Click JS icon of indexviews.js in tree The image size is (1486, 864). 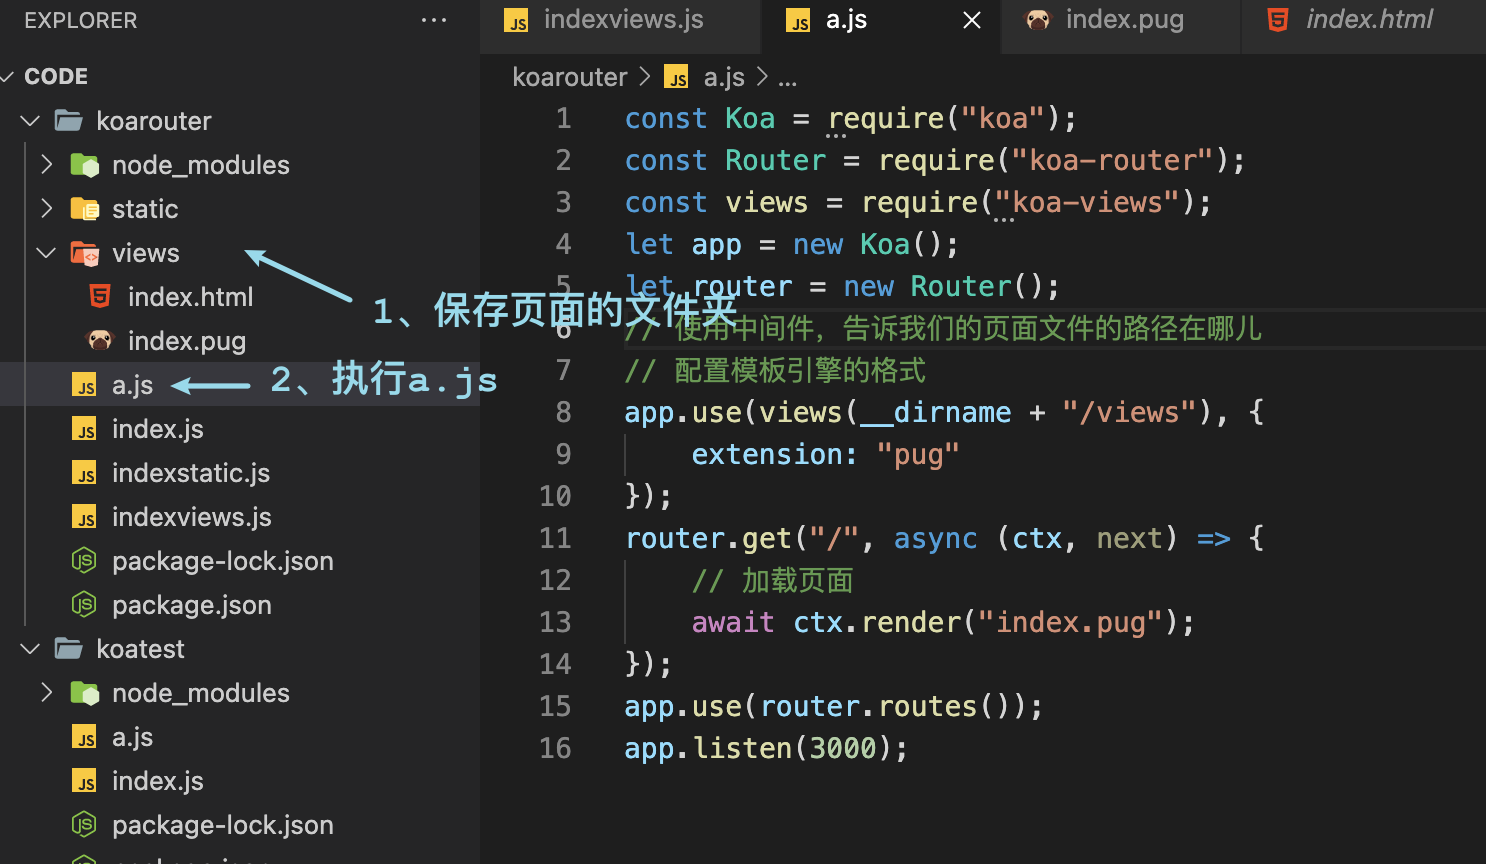tap(85, 517)
